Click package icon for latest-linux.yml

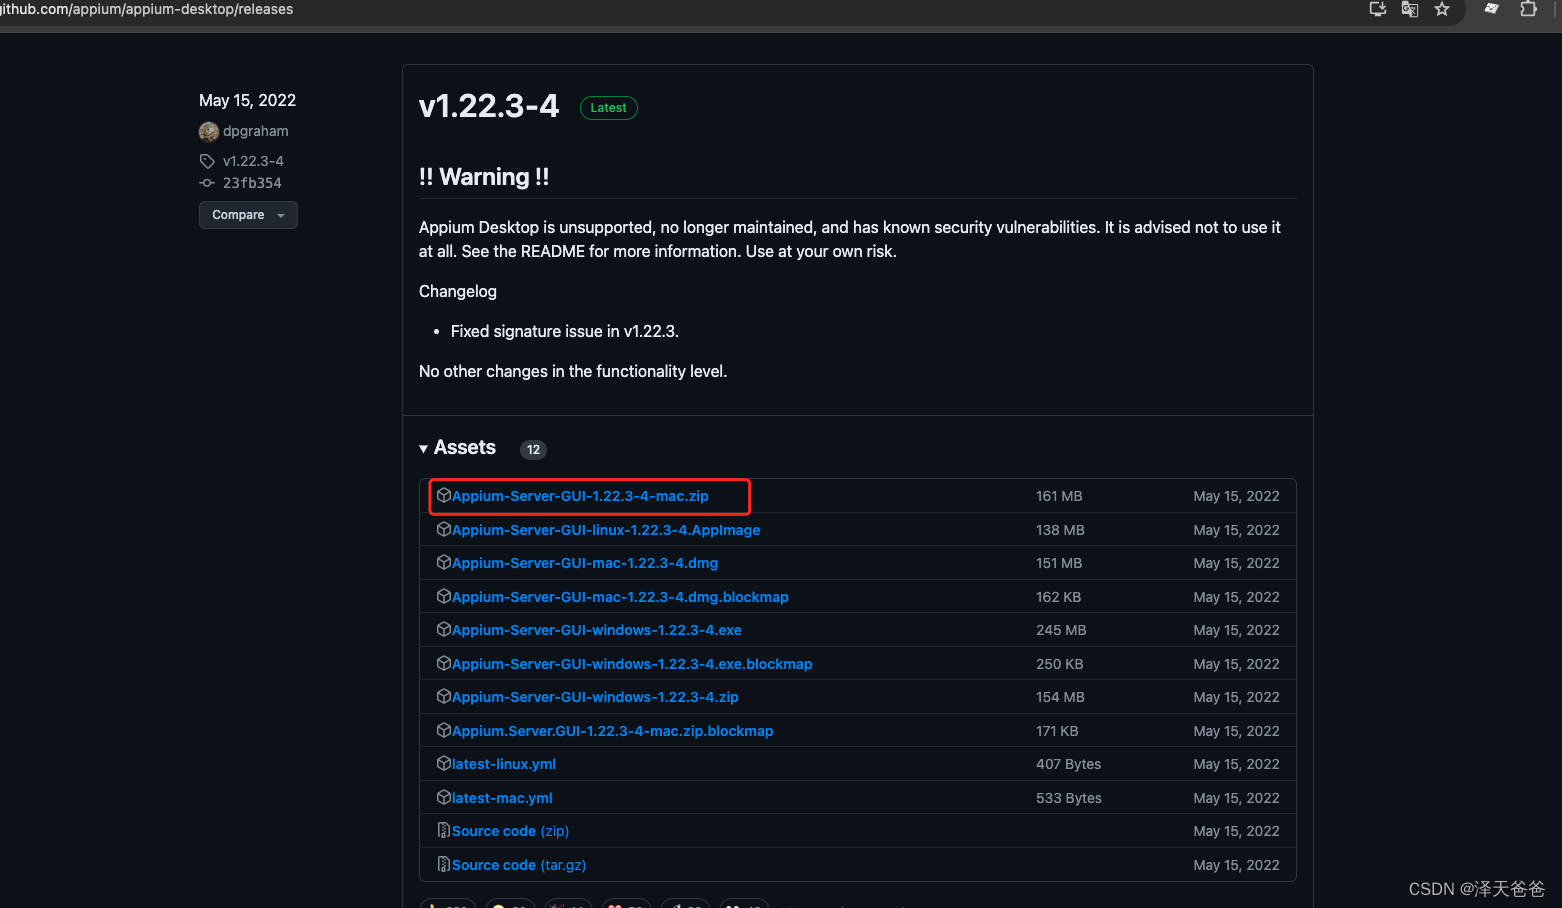coord(444,763)
